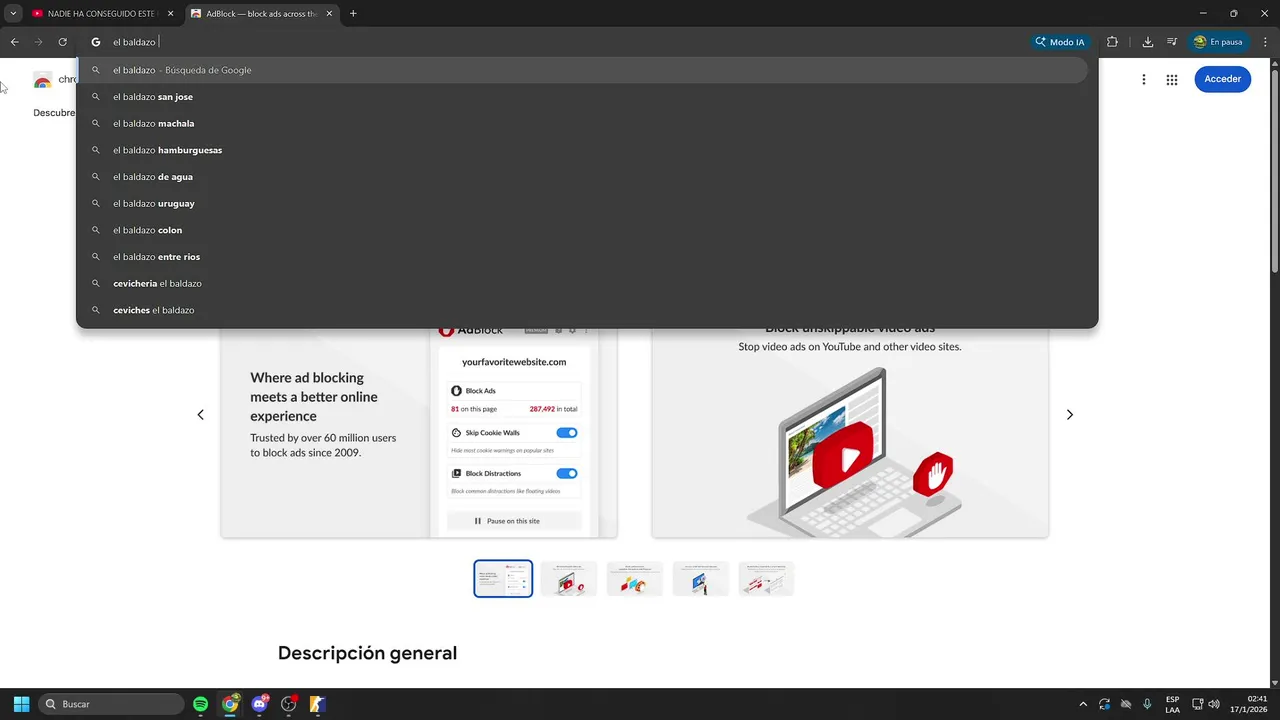Click the Acceder sign-in button
This screenshot has width=1280, height=720.
tap(1222, 79)
